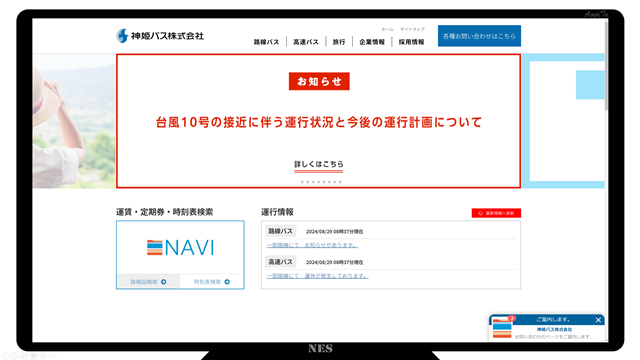640x360 pixels.
Task: Open the NAVI search logo banner
Action: 180,247
